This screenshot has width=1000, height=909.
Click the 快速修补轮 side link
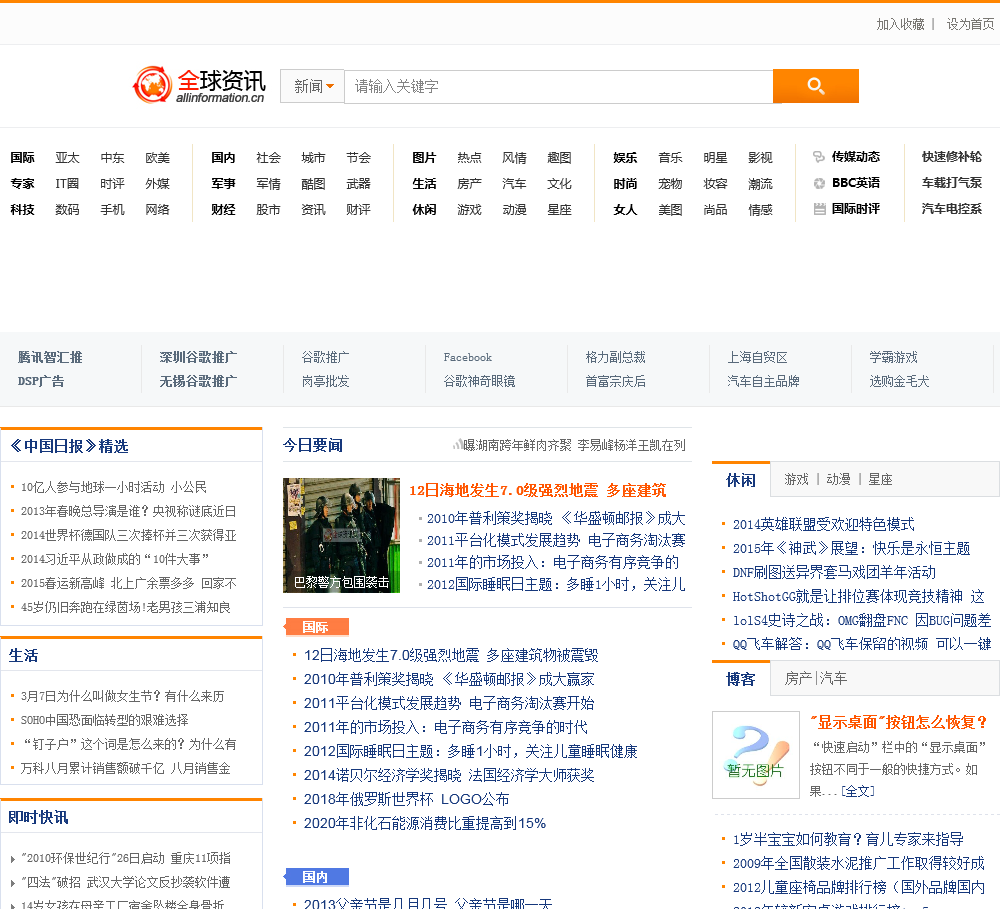(952, 157)
